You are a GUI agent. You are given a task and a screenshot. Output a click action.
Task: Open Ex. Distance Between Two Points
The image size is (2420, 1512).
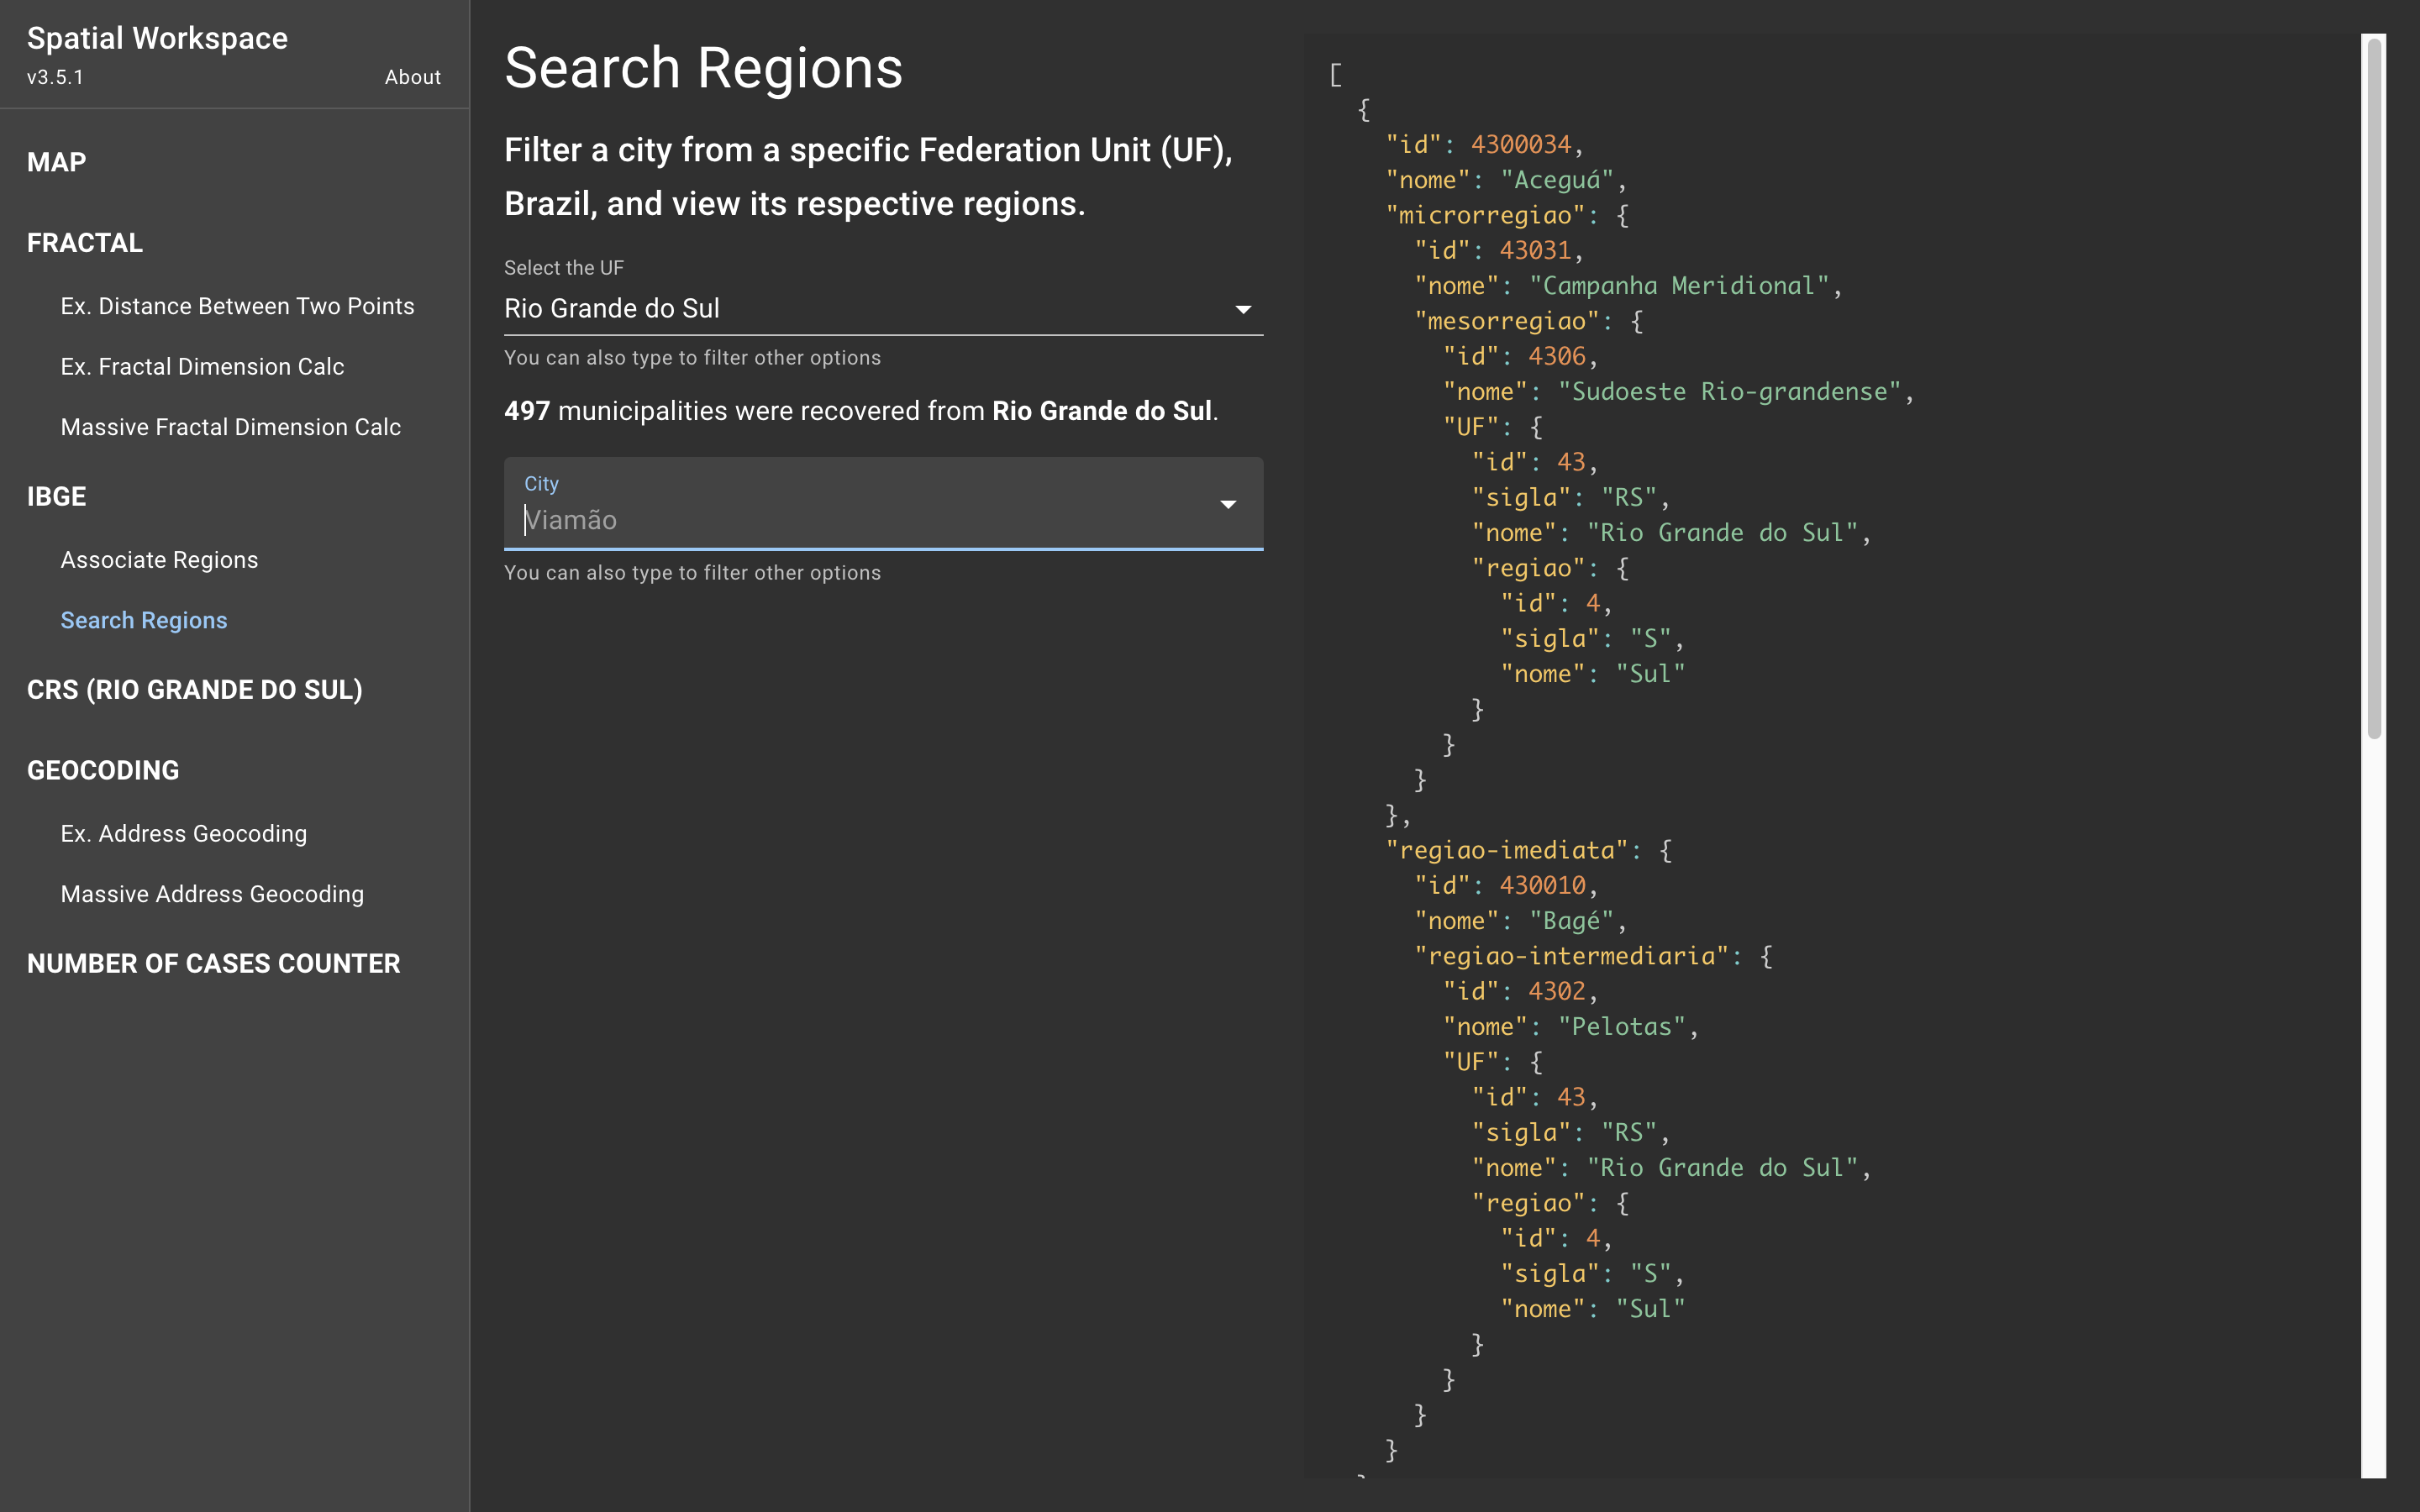[x=237, y=306]
